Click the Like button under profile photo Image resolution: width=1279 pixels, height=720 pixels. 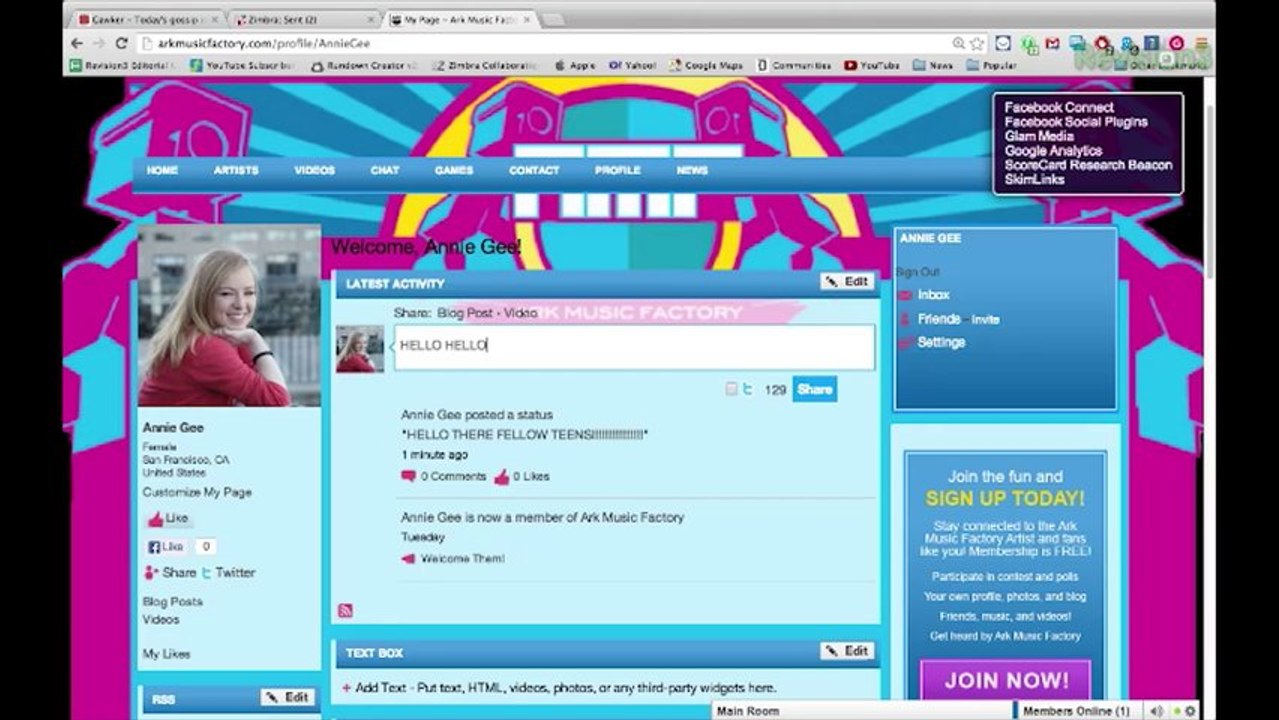[x=168, y=519]
